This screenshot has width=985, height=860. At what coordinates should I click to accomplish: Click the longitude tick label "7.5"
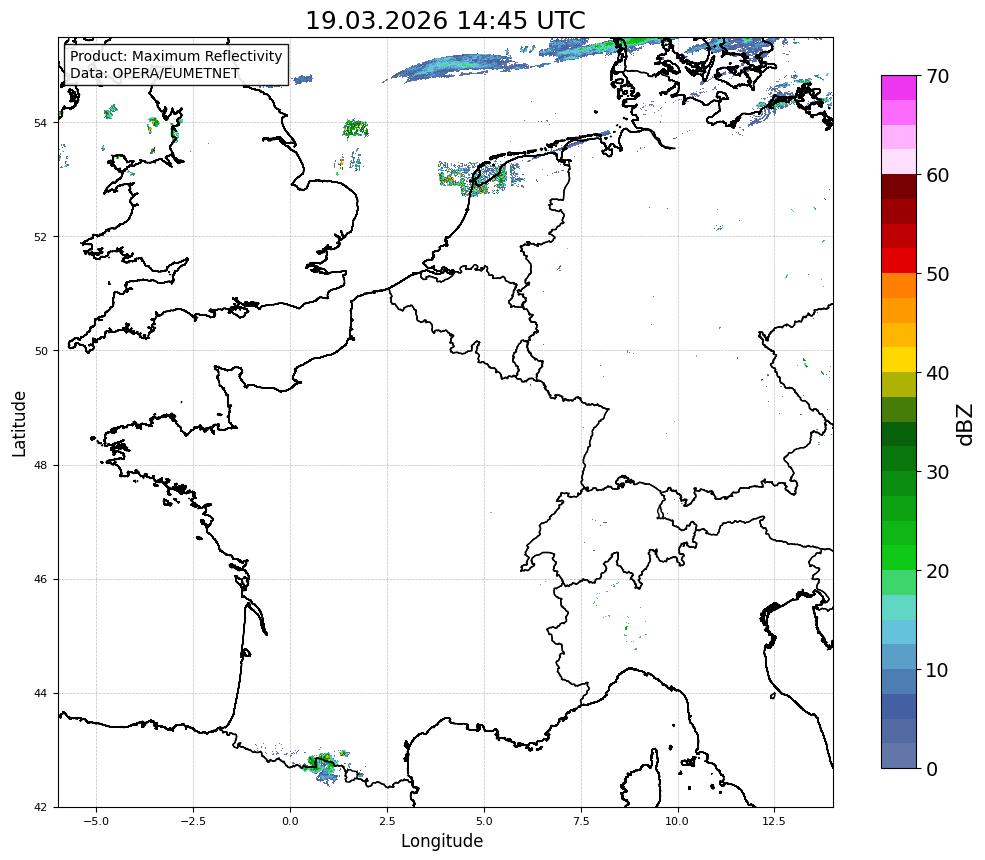(x=581, y=821)
